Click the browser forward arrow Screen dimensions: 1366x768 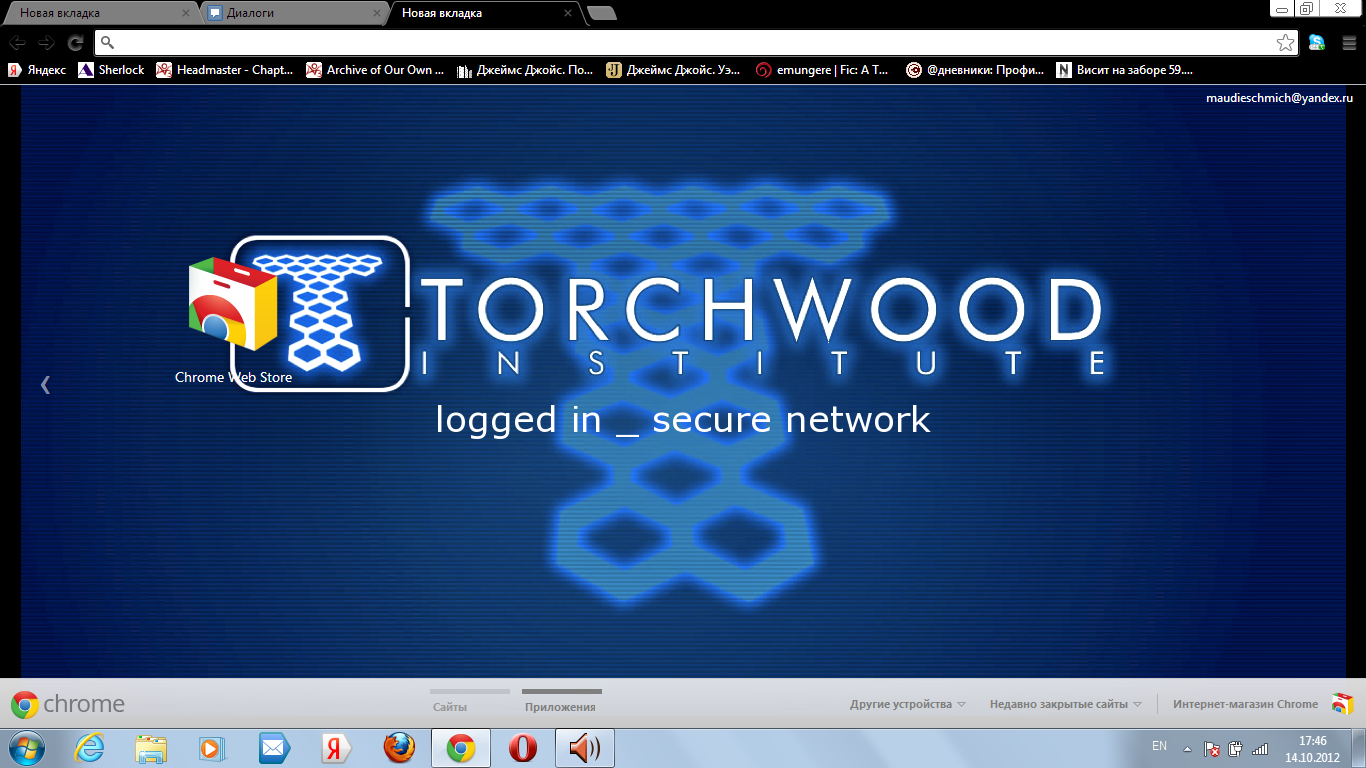[46, 43]
